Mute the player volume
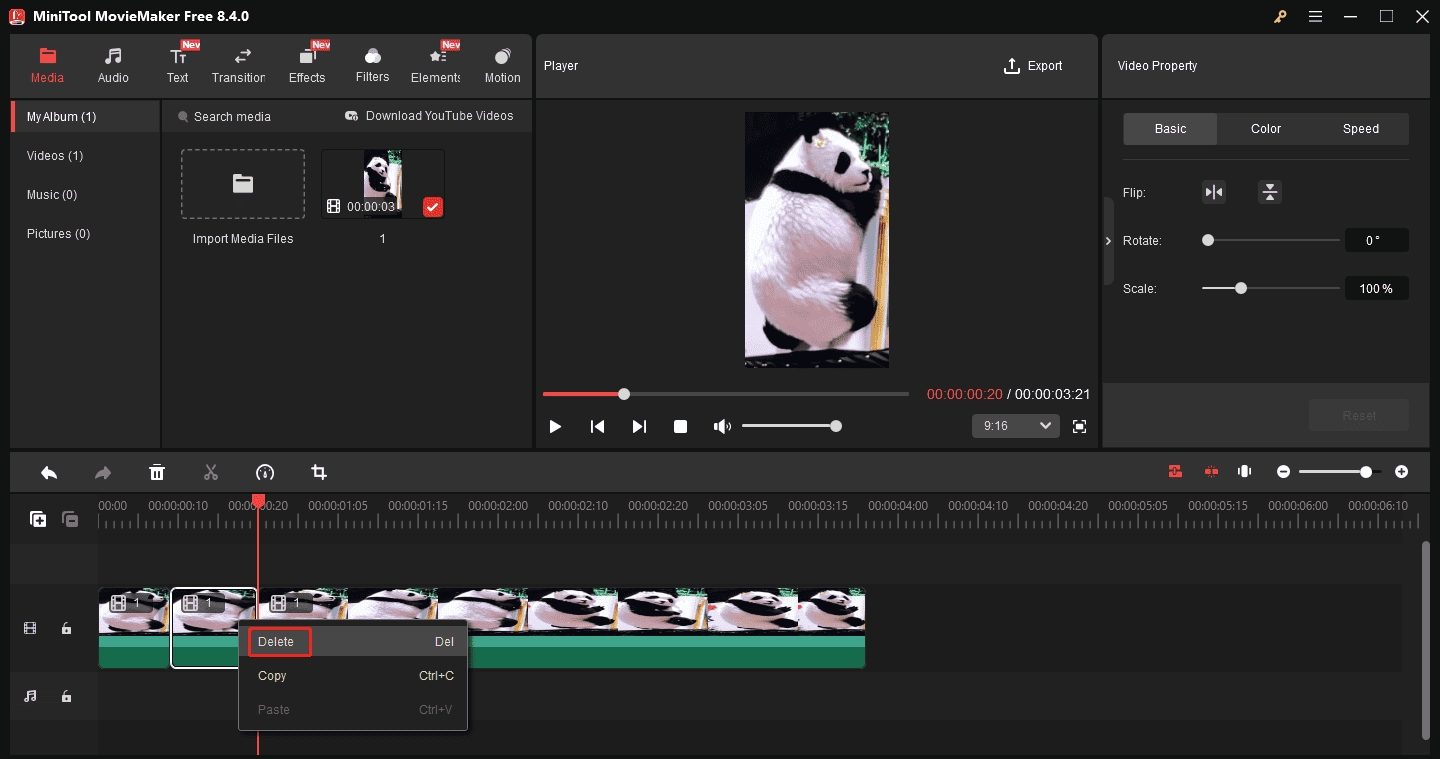Screen dimensions: 1440x759 click(x=722, y=425)
